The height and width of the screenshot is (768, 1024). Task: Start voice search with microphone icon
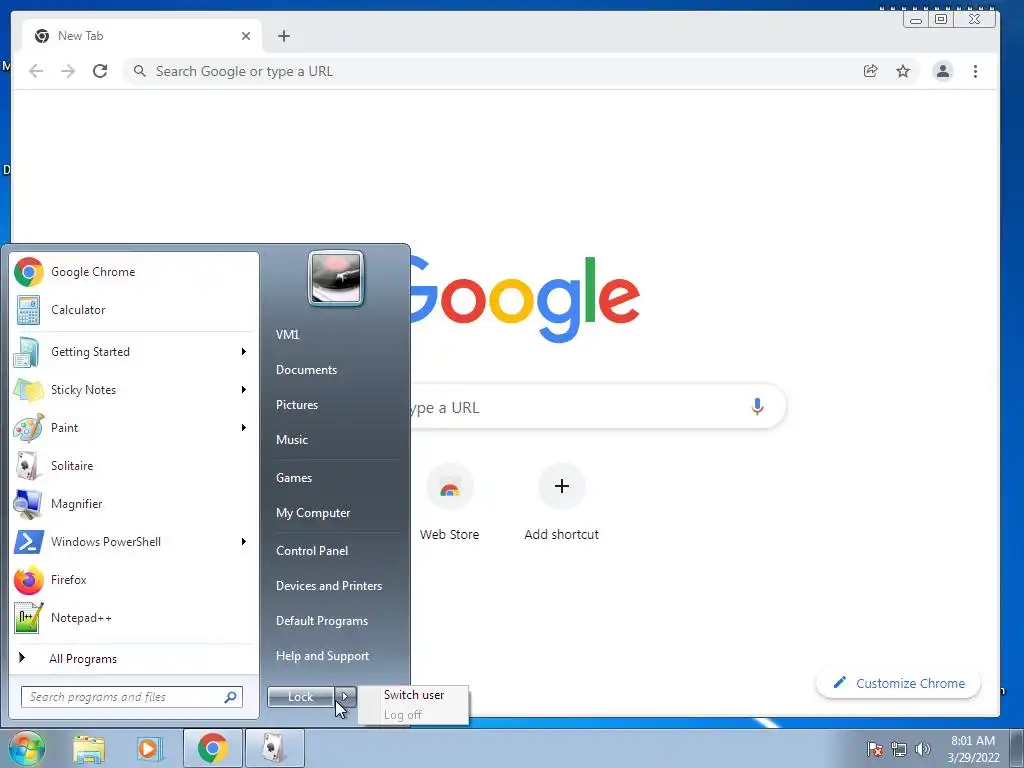tap(758, 407)
